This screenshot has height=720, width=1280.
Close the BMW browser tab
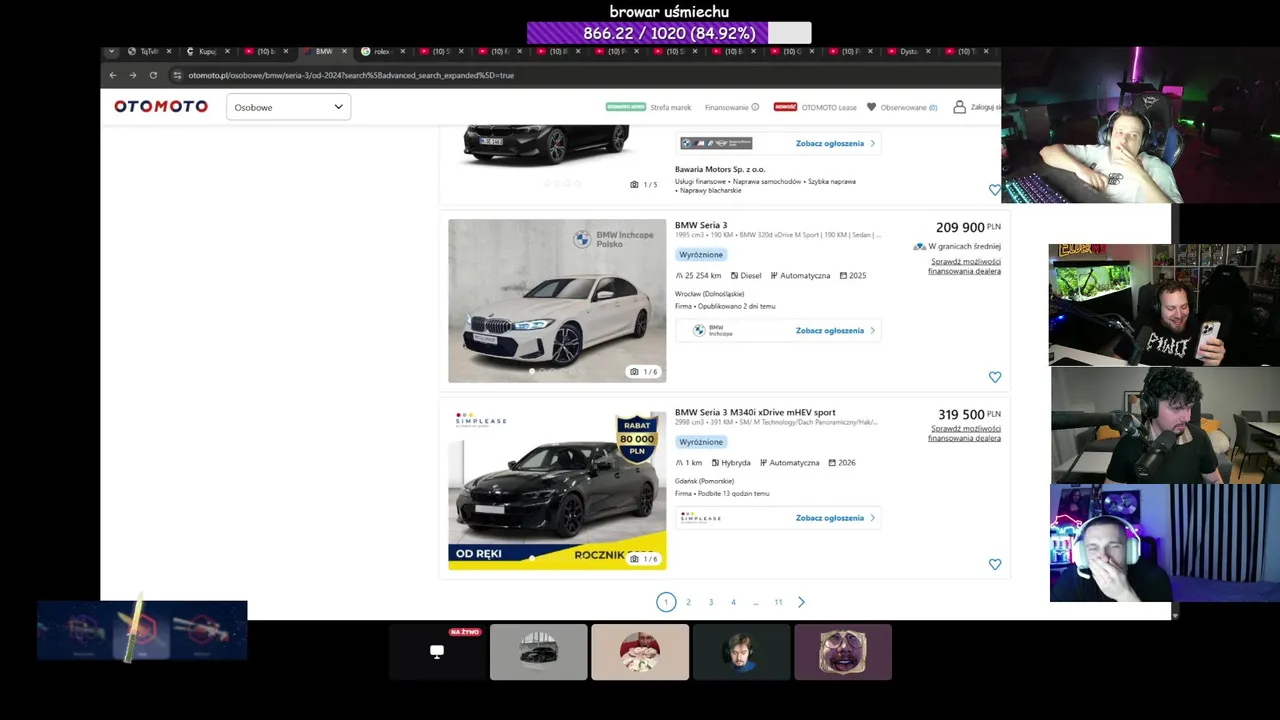click(x=345, y=51)
